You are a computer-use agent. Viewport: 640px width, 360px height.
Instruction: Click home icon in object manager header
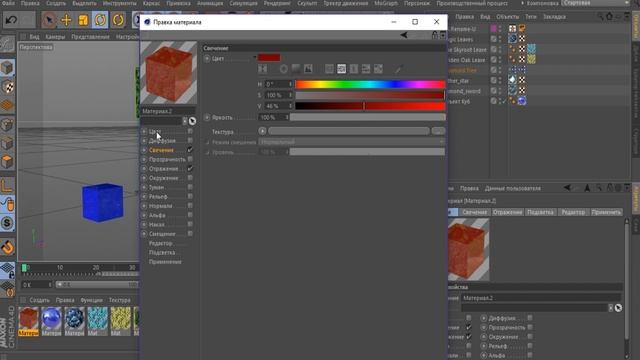(x=609, y=16)
